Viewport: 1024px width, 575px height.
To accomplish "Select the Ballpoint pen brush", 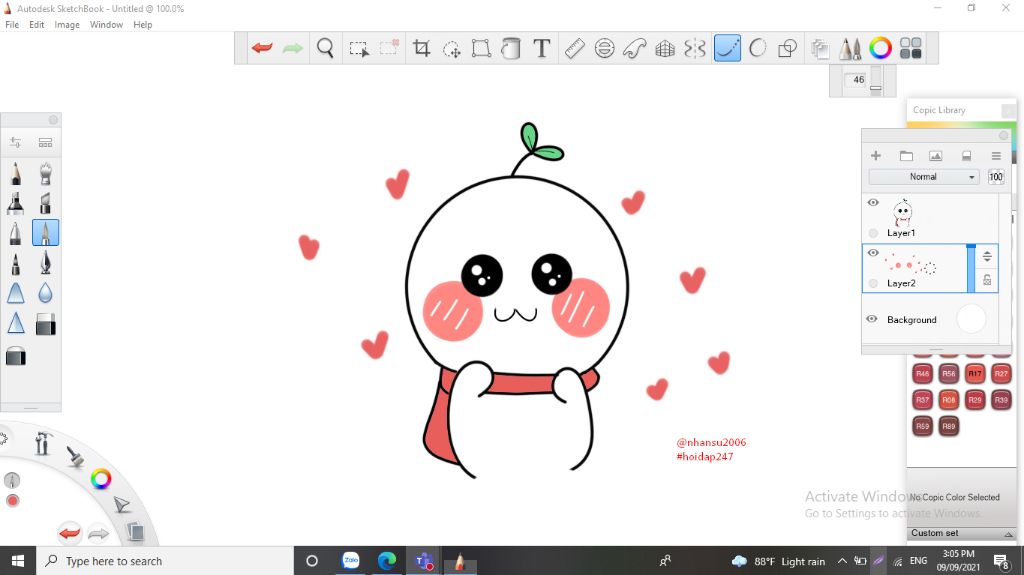I will 16,233.
